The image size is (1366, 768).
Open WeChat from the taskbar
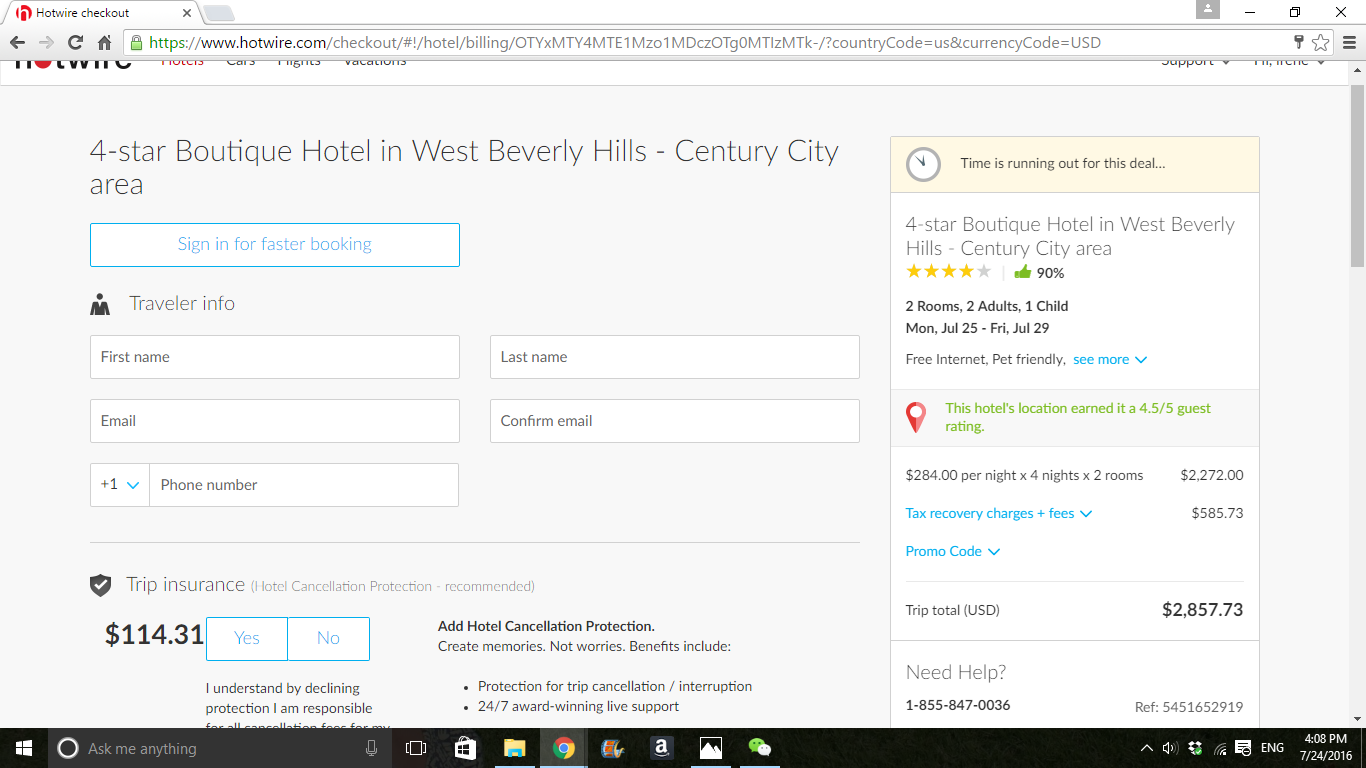click(760, 748)
